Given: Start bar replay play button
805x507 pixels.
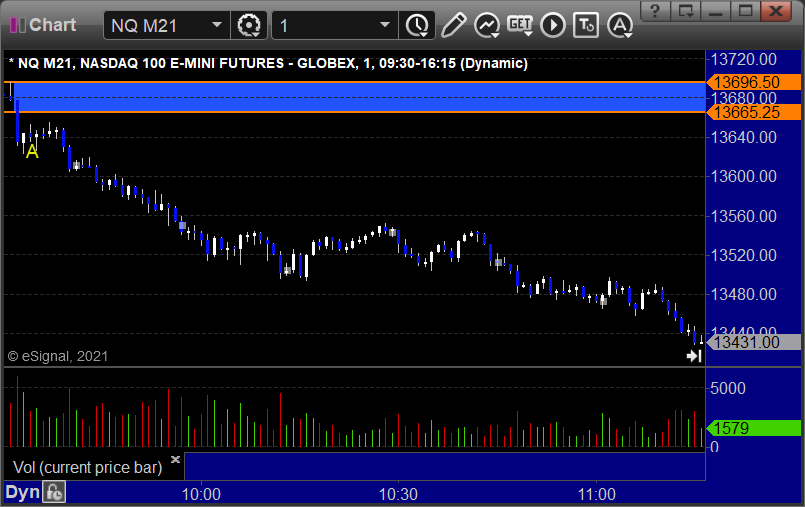Looking at the screenshot, I should pos(552,25).
